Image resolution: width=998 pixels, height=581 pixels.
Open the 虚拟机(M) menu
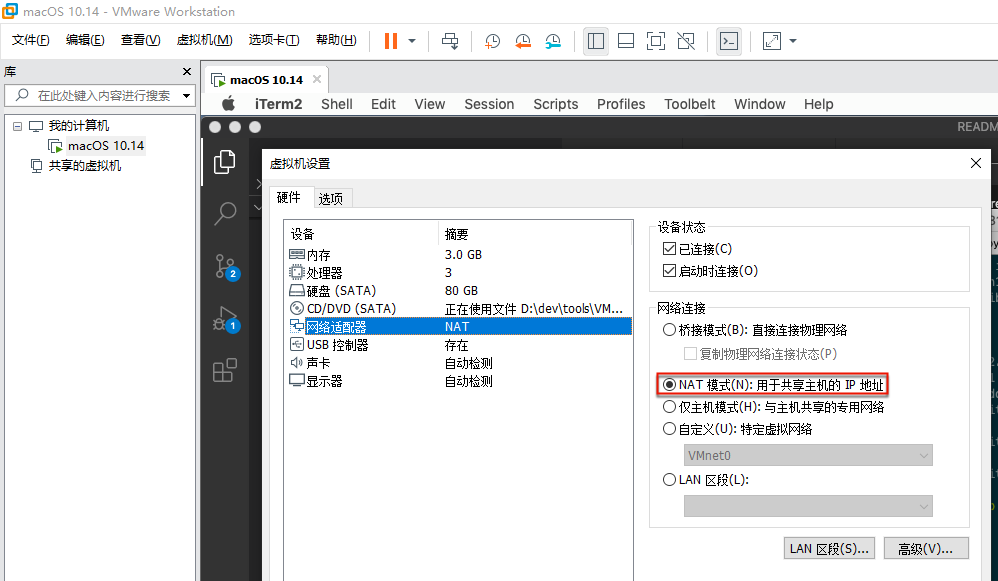pyautogui.click(x=204, y=40)
